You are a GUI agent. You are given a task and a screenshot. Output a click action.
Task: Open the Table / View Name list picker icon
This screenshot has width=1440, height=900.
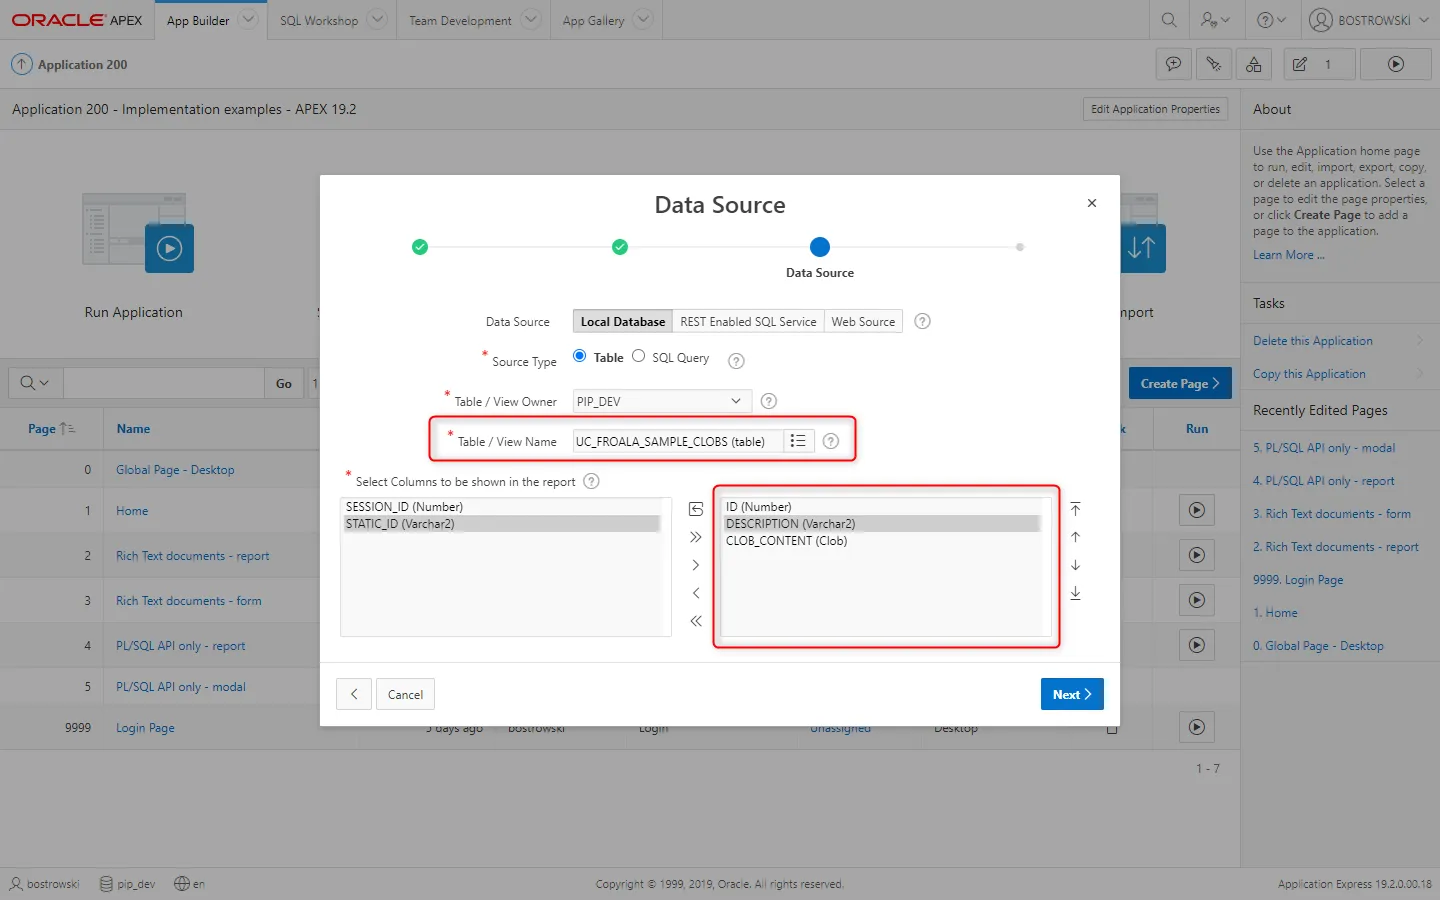[x=797, y=441]
